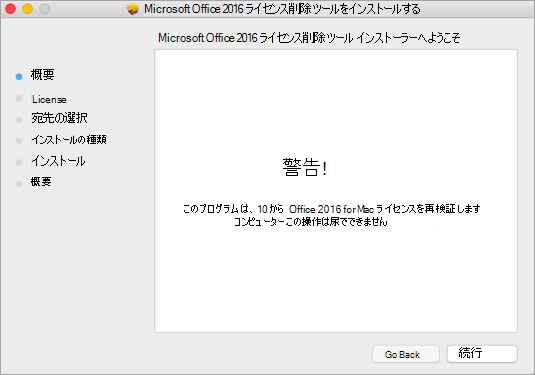Screen dimensions: 535x375
Task: Close the installer window with the red button
Action: click(x=11, y=9)
